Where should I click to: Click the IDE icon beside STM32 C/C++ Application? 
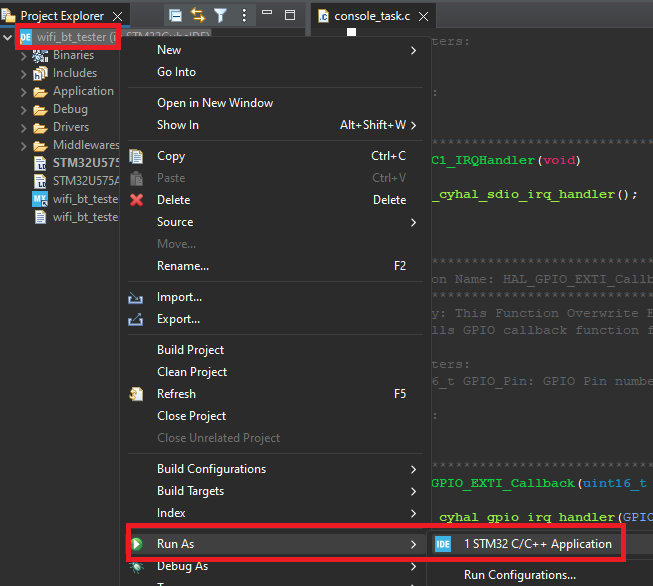point(443,544)
